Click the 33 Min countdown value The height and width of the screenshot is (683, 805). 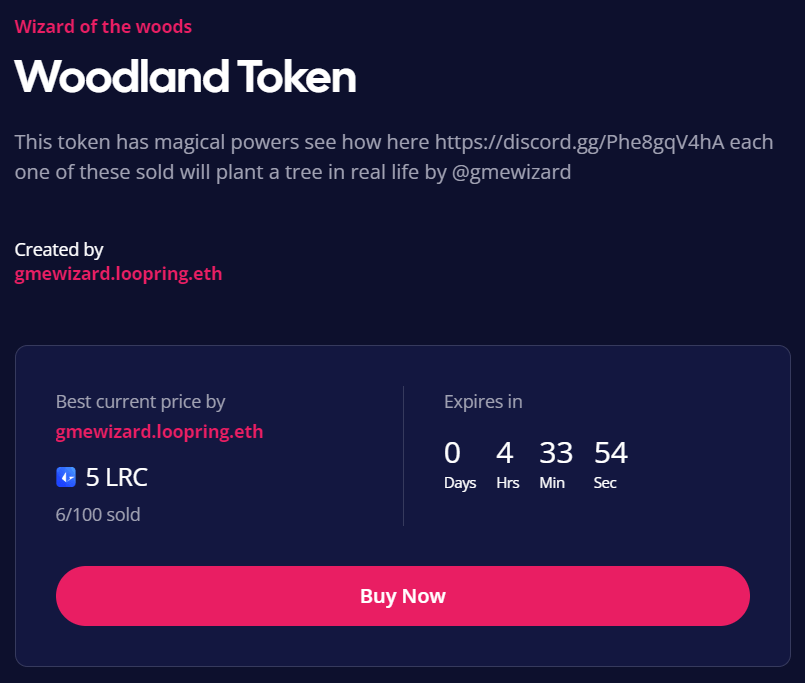pos(556,454)
